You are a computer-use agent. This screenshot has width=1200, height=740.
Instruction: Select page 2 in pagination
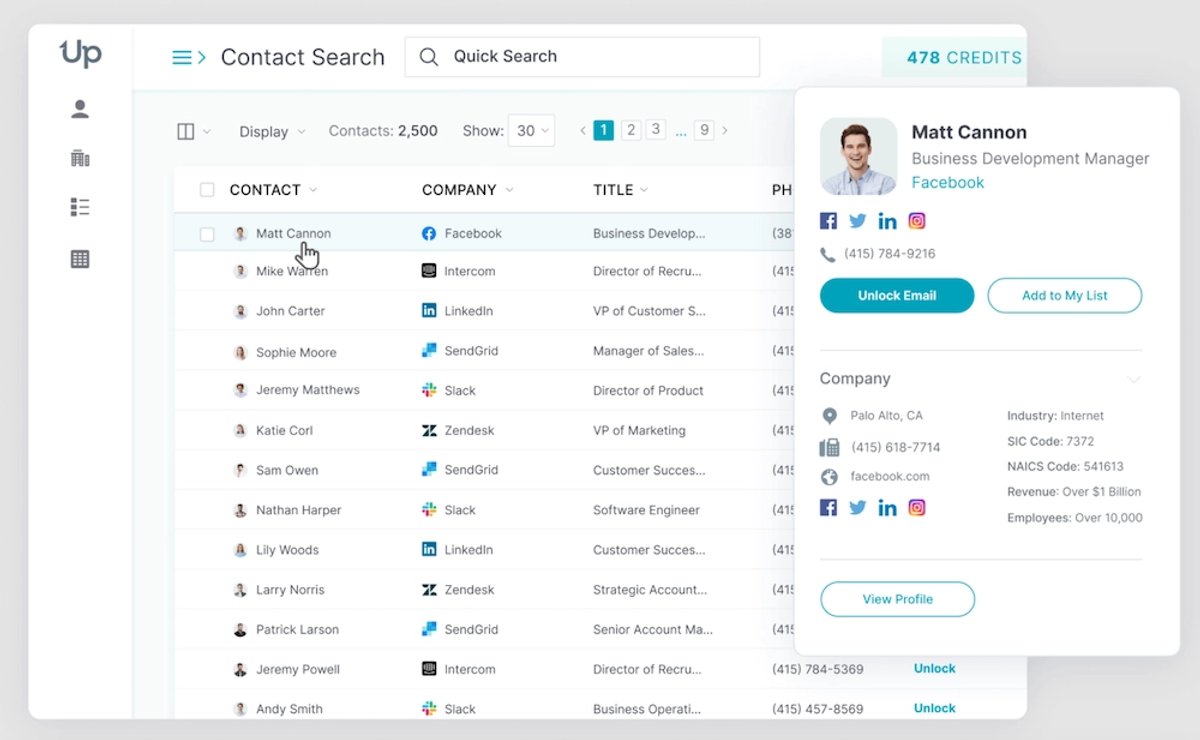click(631, 130)
